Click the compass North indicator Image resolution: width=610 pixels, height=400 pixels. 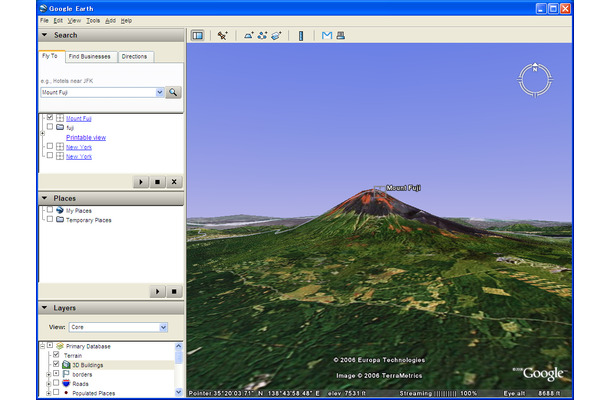pos(535,68)
